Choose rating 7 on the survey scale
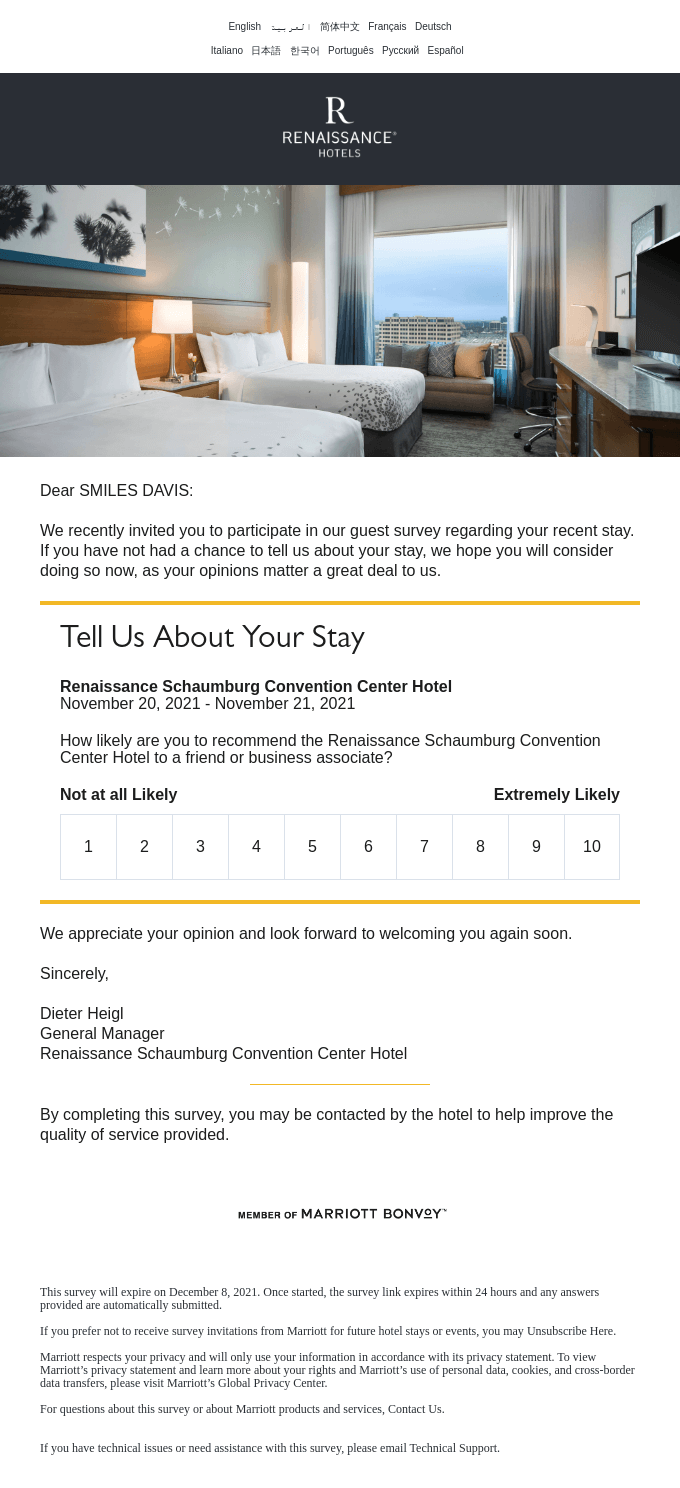Screen dimensions: 680x1488 coord(424,846)
